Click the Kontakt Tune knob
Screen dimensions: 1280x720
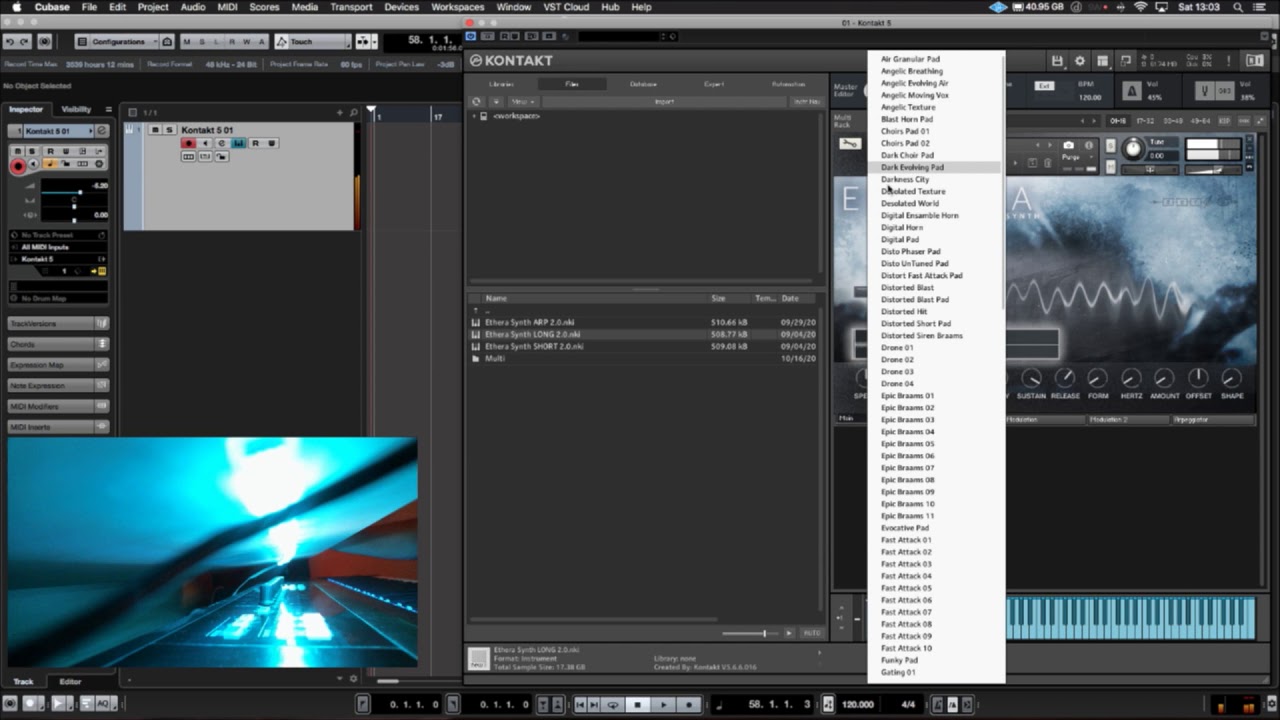(x=1132, y=149)
